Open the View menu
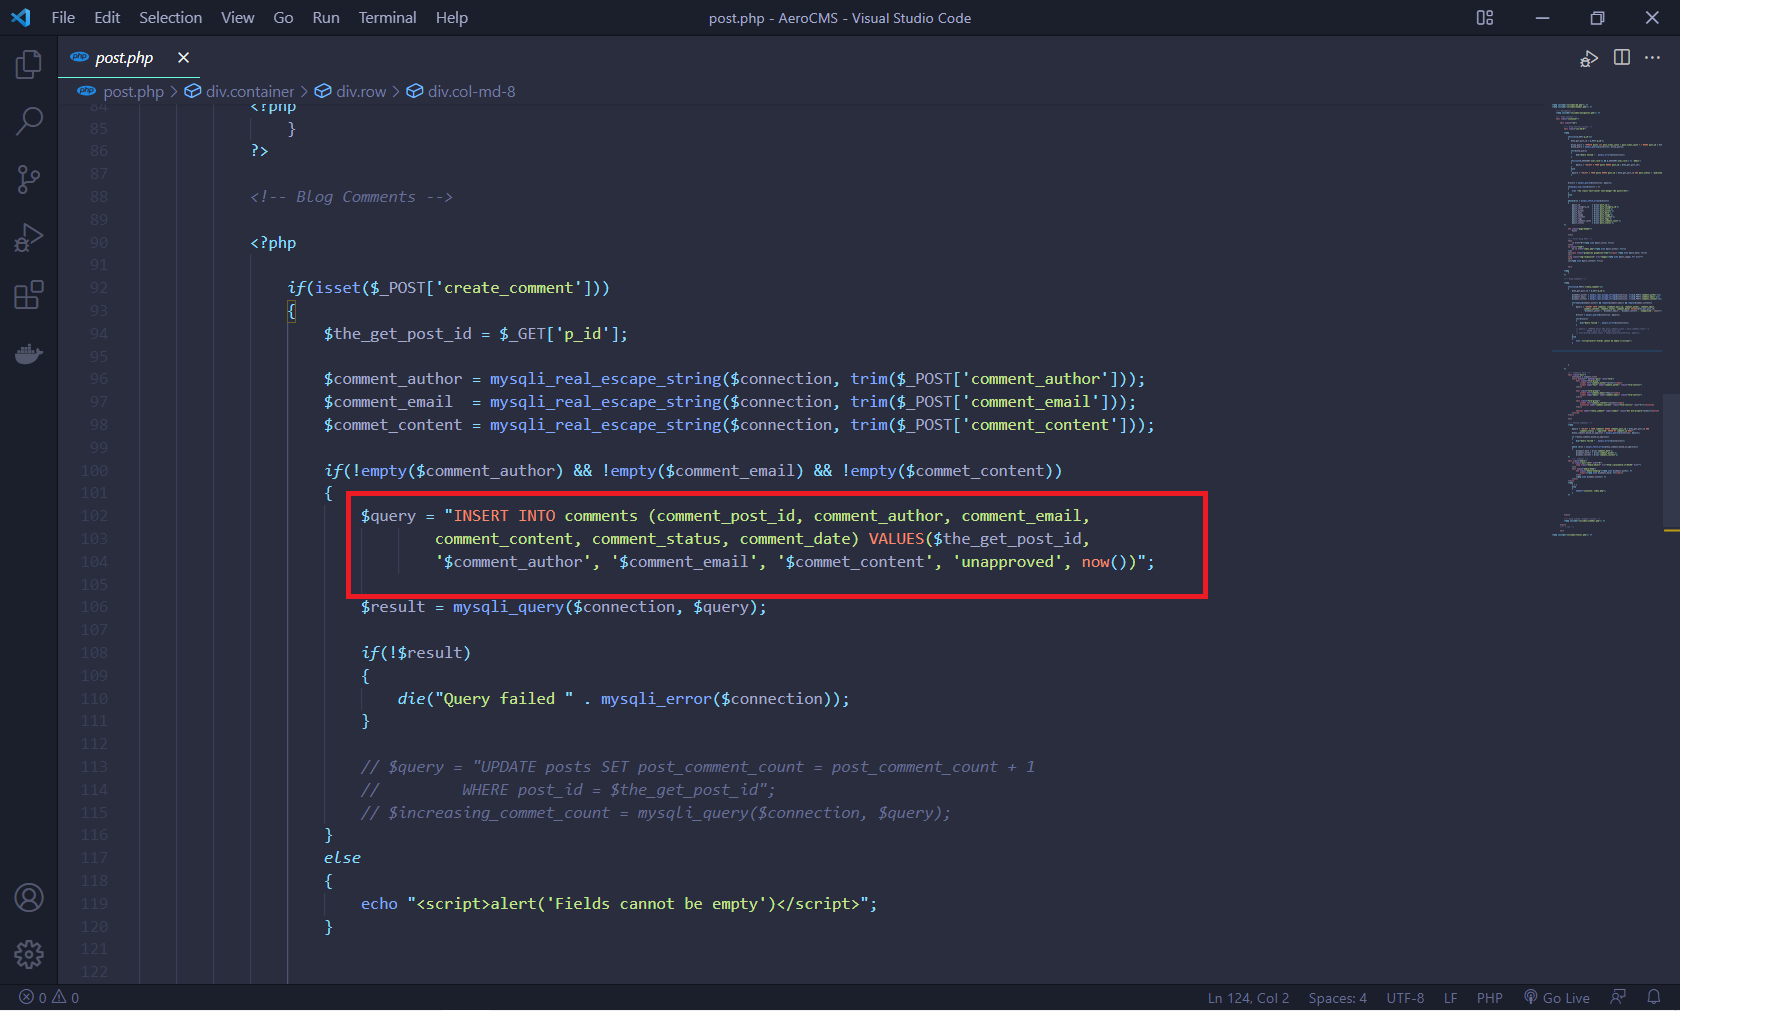 [238, 18]
